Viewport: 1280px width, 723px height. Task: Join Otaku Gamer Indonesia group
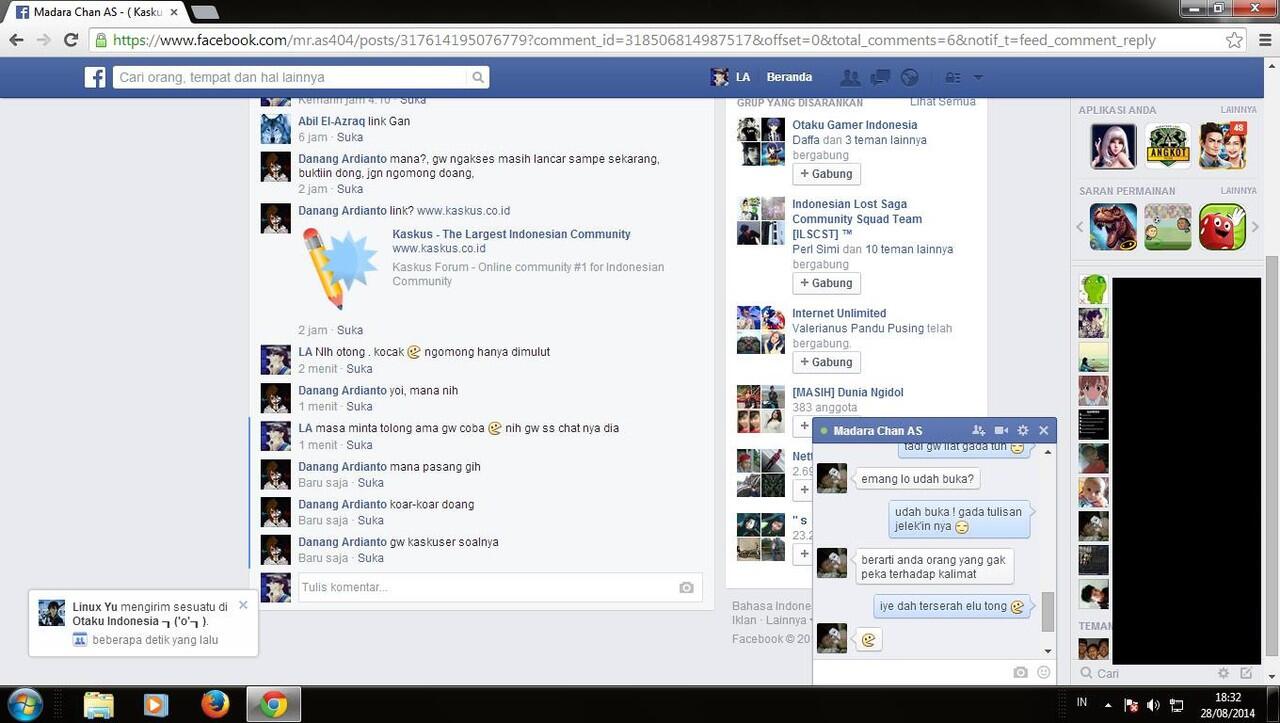tap(826, 174)
